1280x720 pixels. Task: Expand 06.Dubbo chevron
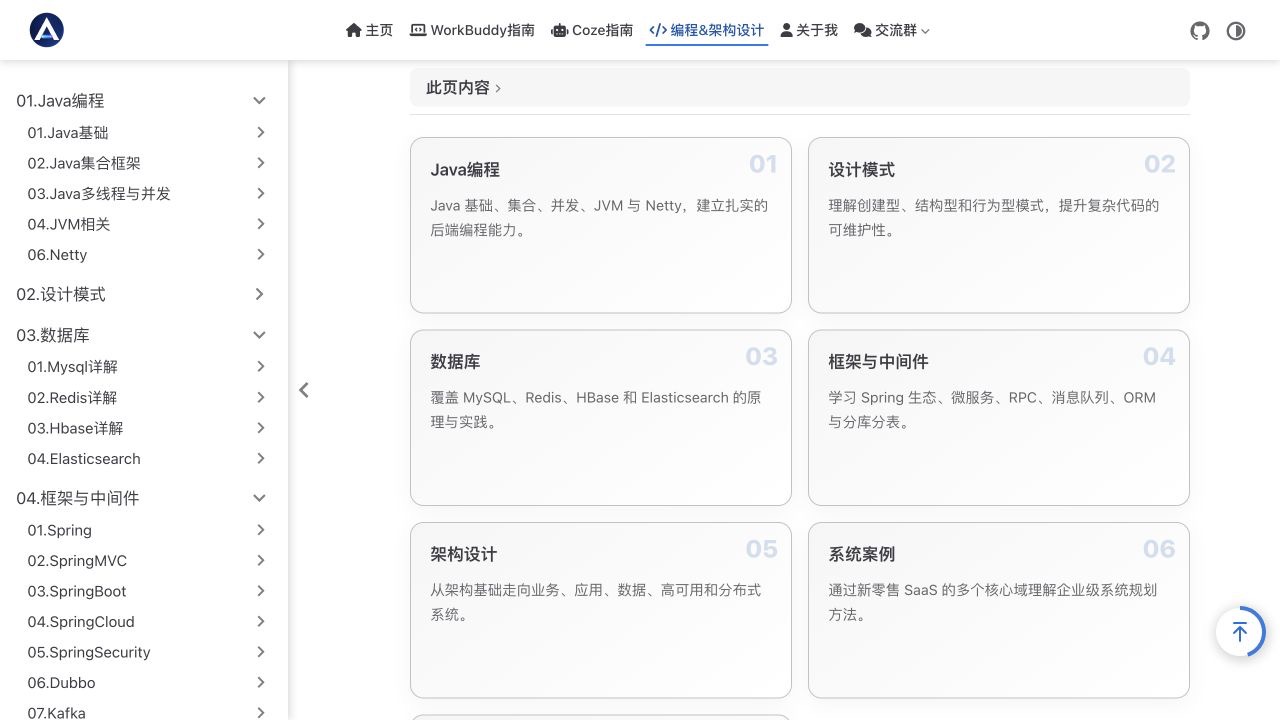(260, 682)
